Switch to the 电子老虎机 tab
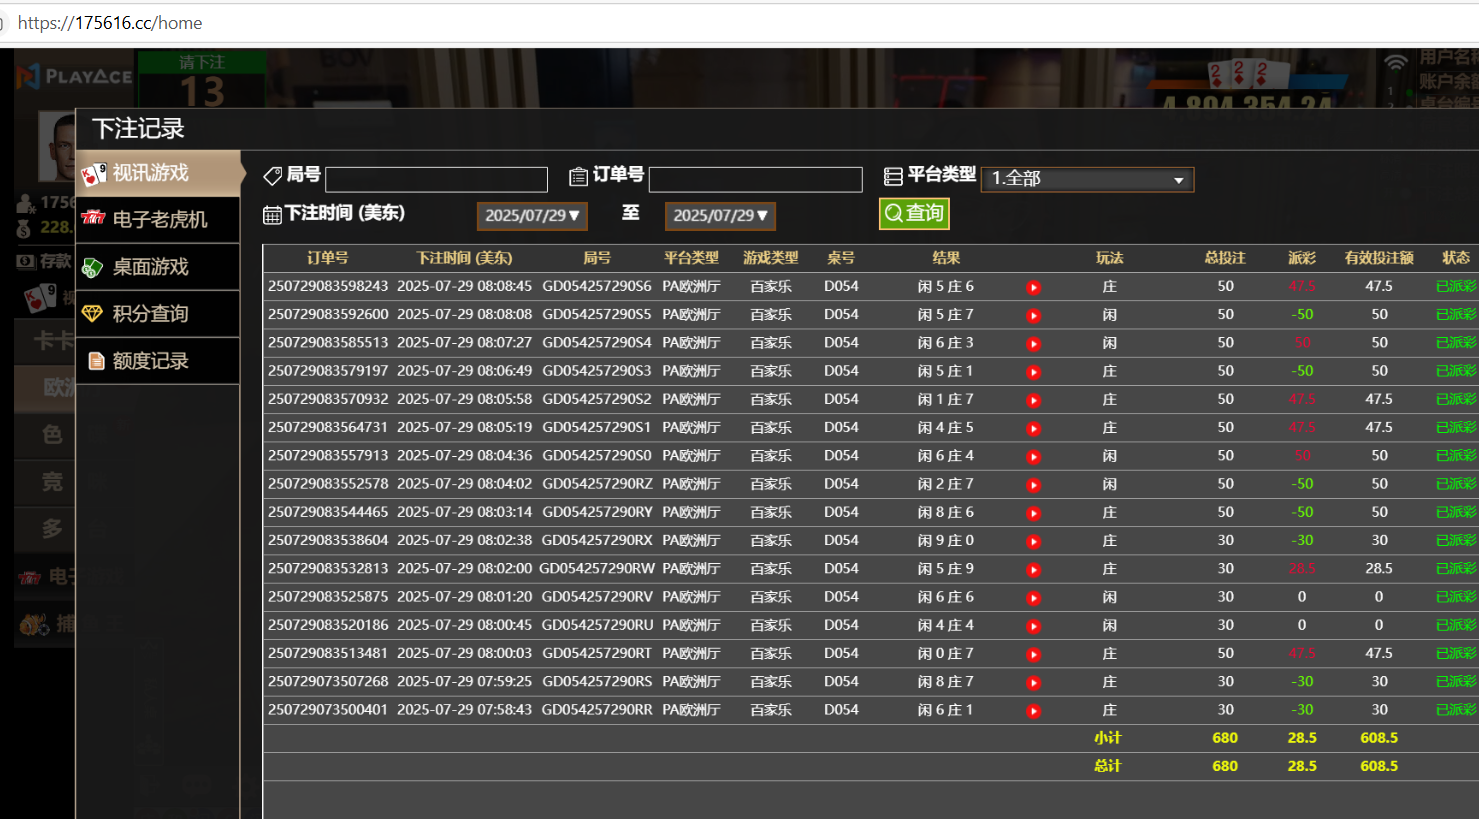1479x819 pixels. (x=158, y=220)
